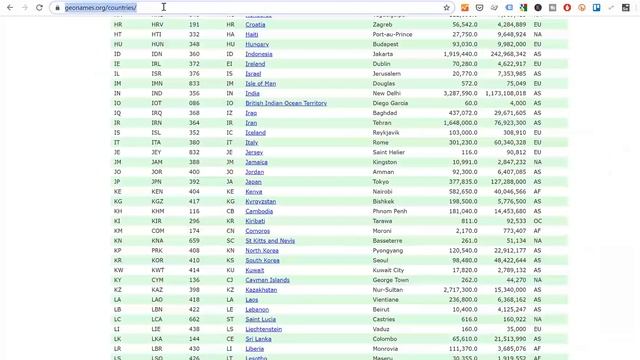The image size is (640, 360).
Task: Open the Liechtenstein country link
Action: point(263,329)
